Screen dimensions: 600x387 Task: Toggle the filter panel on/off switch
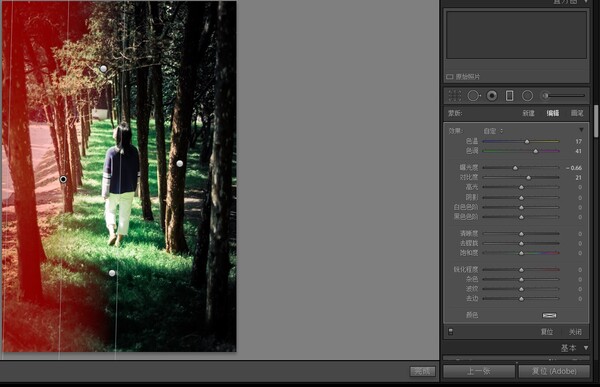450,331
